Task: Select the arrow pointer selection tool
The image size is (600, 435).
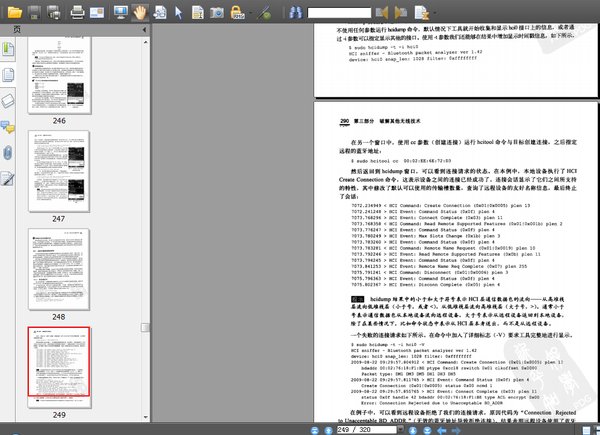Action: 178,13
